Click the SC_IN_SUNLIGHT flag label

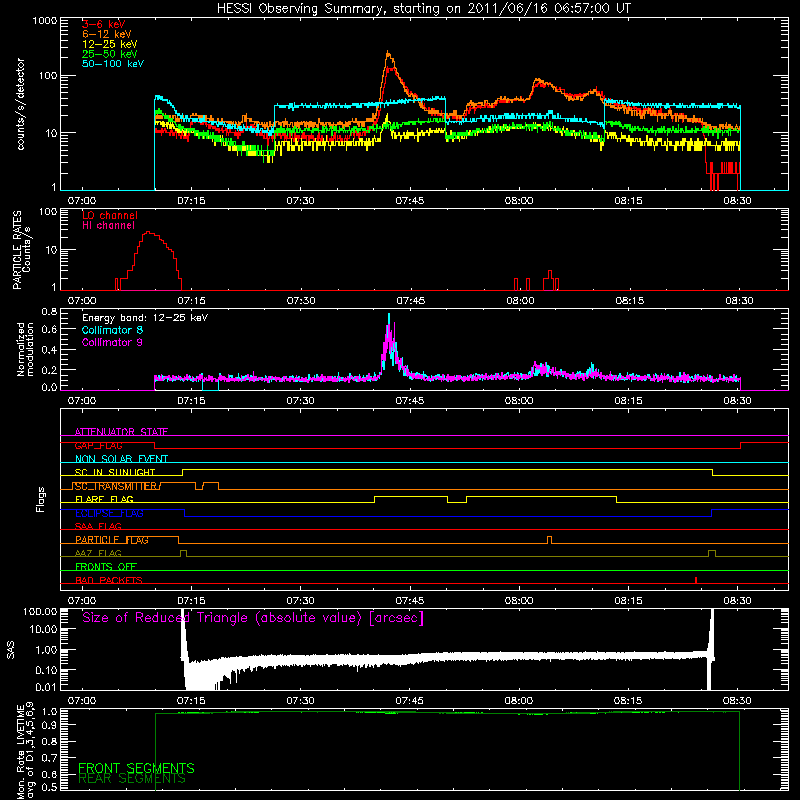[115, 472]
